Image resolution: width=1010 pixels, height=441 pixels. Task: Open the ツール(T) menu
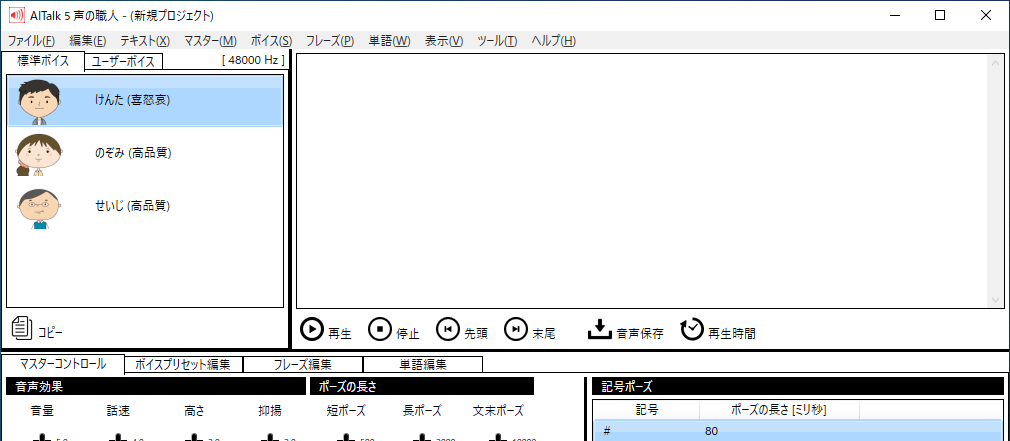click(497, 41)
